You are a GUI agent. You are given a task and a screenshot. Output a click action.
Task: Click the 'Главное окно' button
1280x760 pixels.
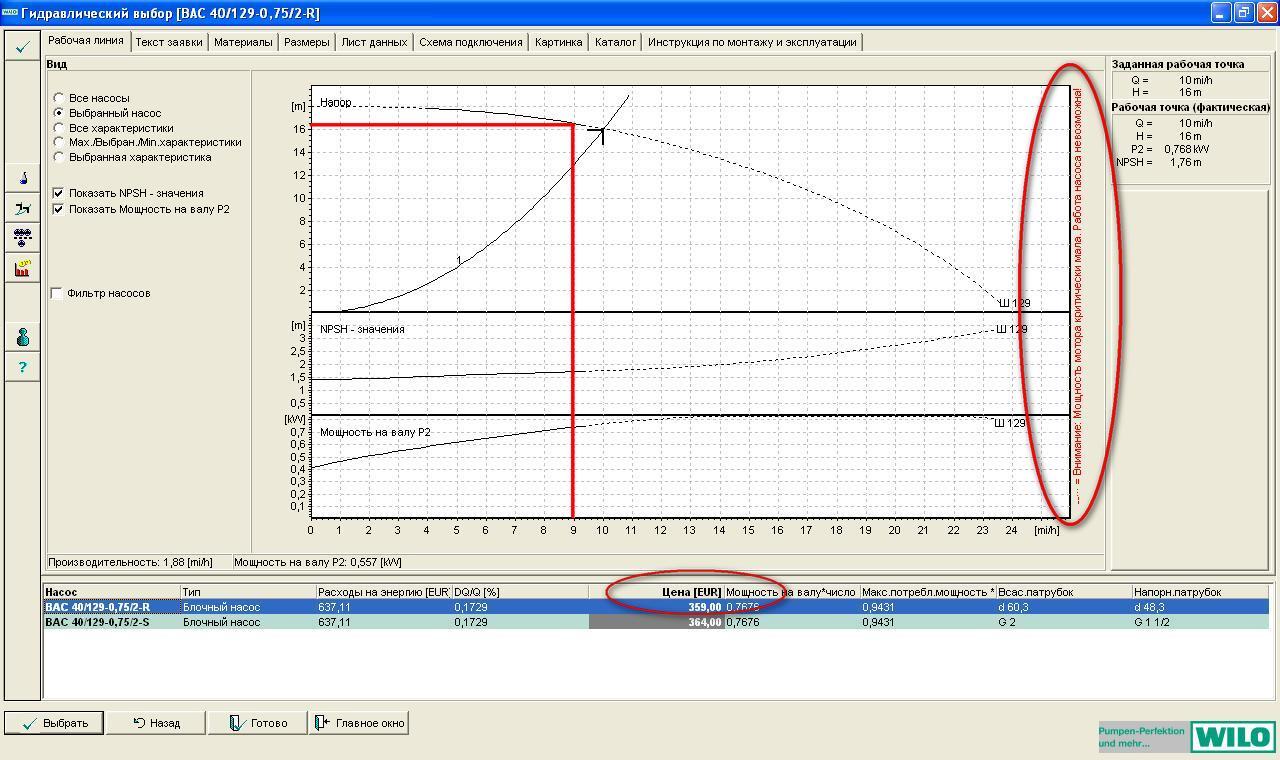click(x=360, y=723)
